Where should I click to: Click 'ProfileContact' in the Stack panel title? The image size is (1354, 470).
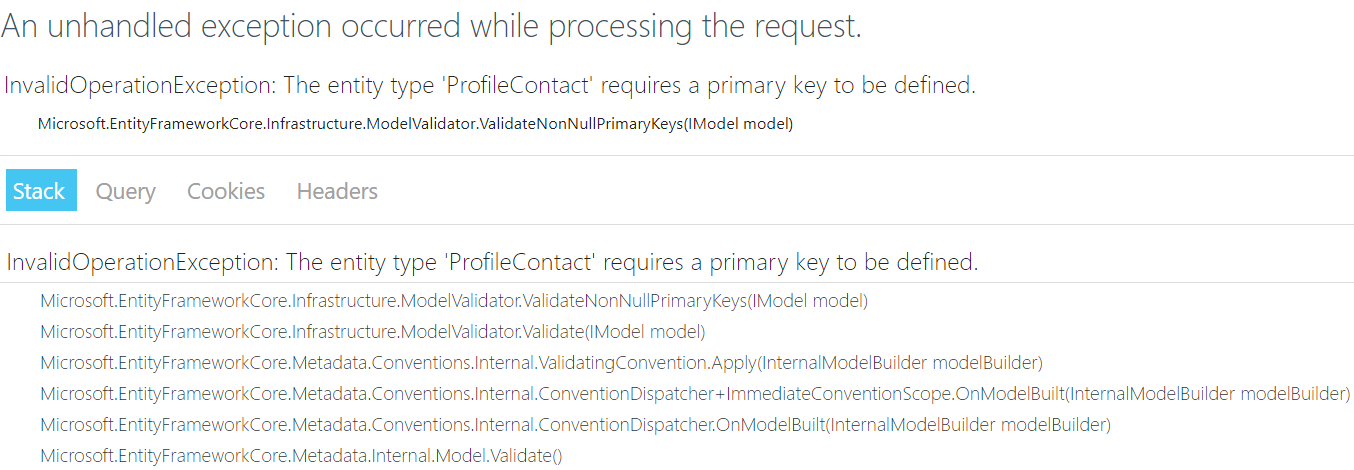[x=521, y=263]
